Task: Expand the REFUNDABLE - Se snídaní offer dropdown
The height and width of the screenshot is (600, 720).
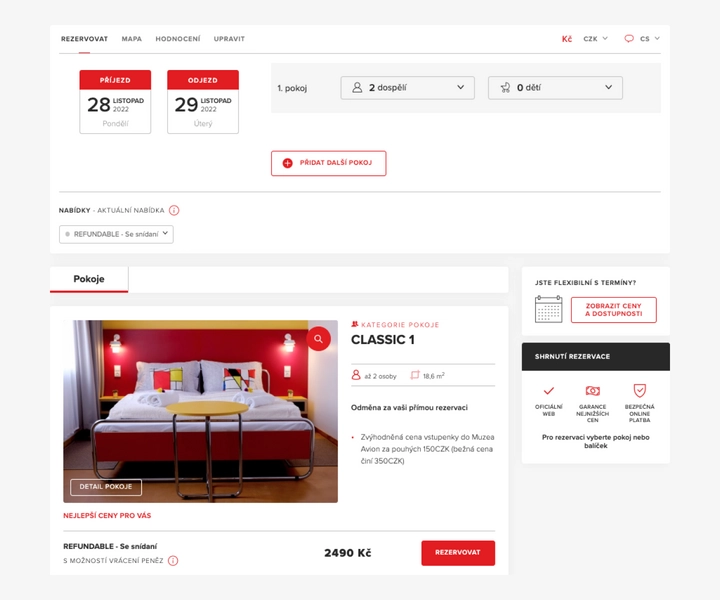Action: [x=116, y=234]
